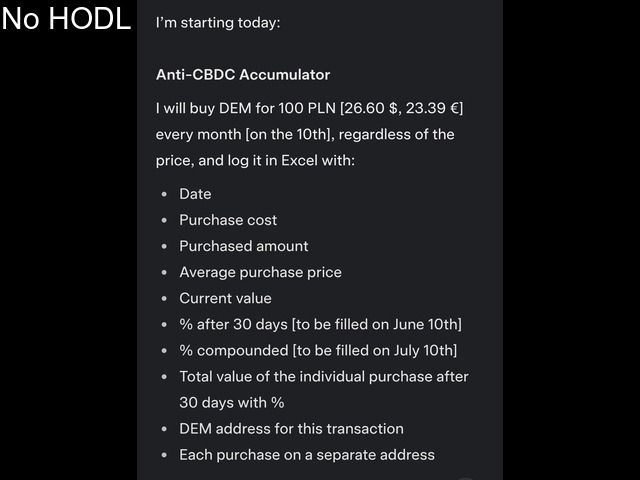Click 'Each purchase on a separate address'
The image size is (640, 480).
coord(307,455)
